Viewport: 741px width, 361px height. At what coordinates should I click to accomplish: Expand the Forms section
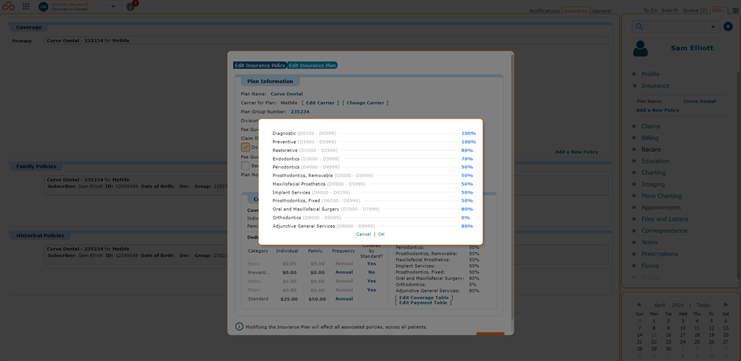pos(650,266)
